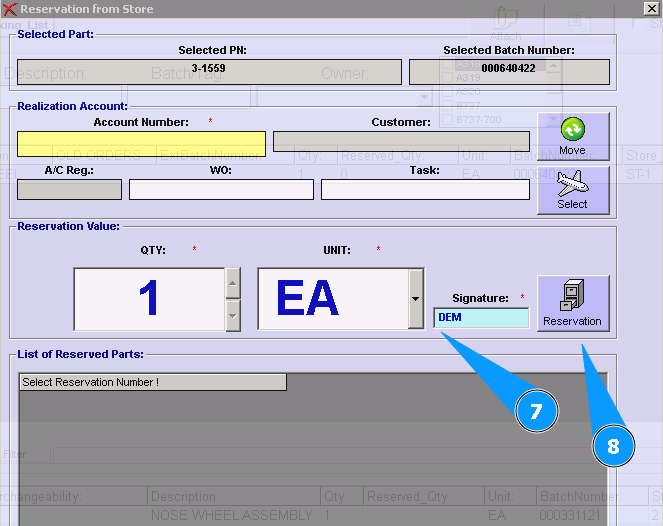Open the UNIT dropdown arrow
This screenshot has height=526, width=663.
(416, 299)
